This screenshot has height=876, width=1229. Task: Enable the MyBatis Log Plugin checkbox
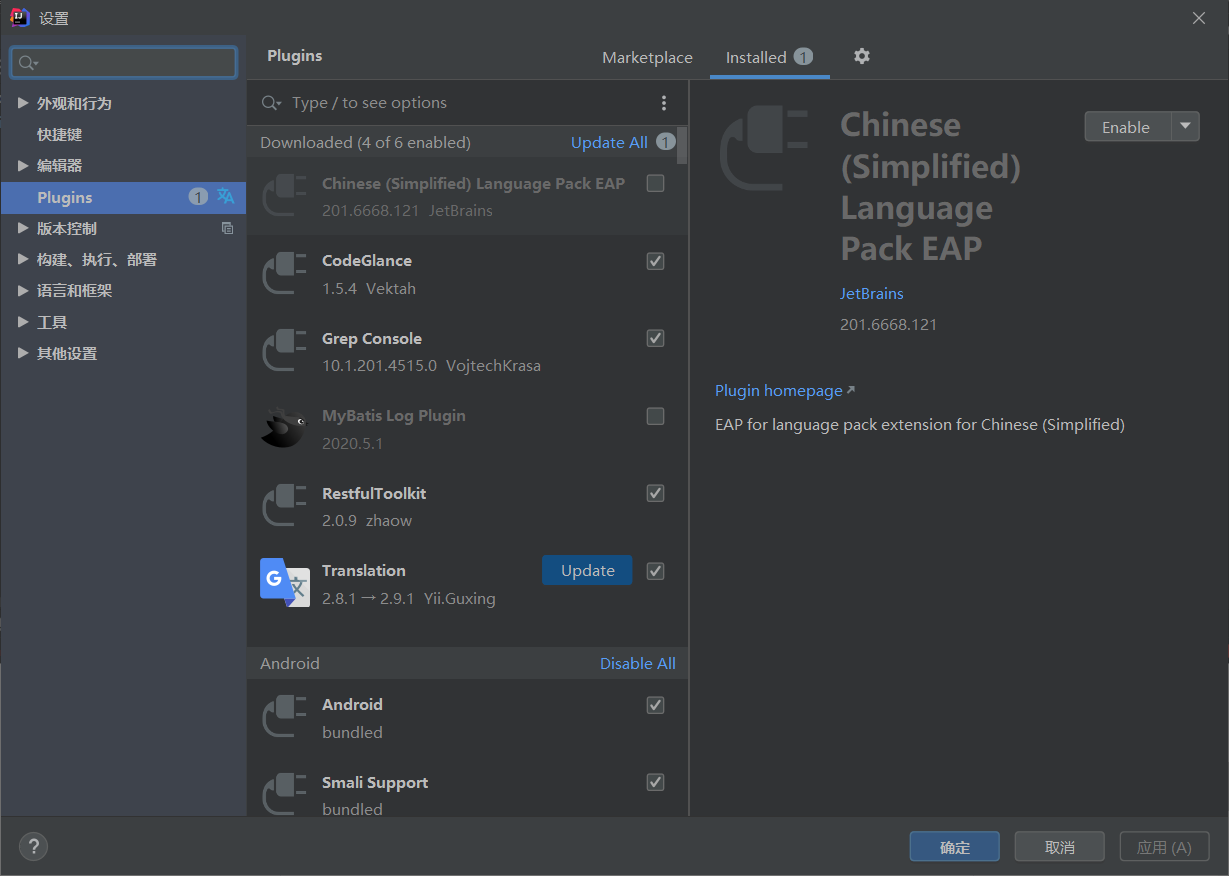coord(655,416)
